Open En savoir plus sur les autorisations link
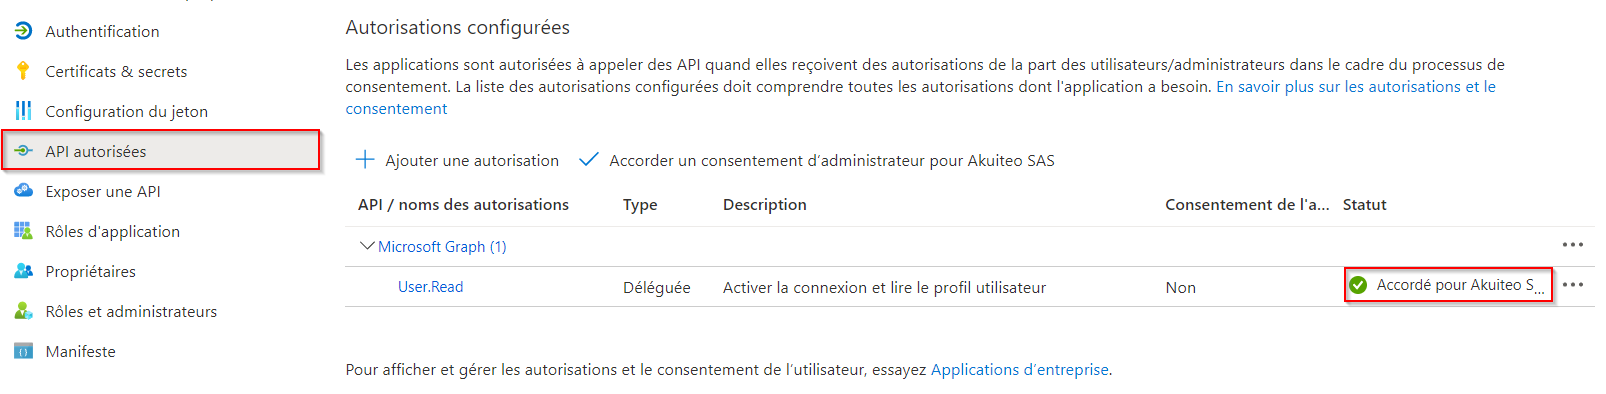This screenshot has width=1606, height=394. pyautogui.click(x=921, y=97)
